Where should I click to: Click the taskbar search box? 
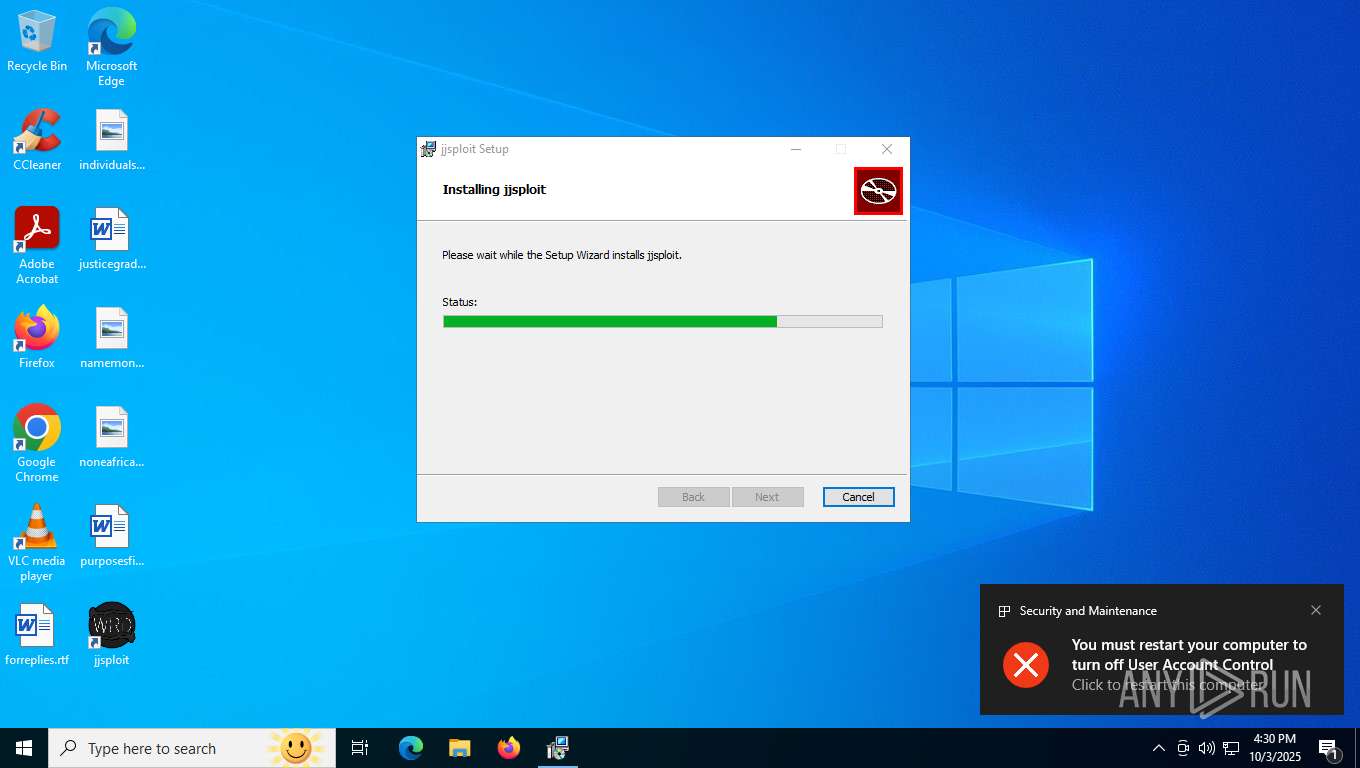click(x=192, y=748)
